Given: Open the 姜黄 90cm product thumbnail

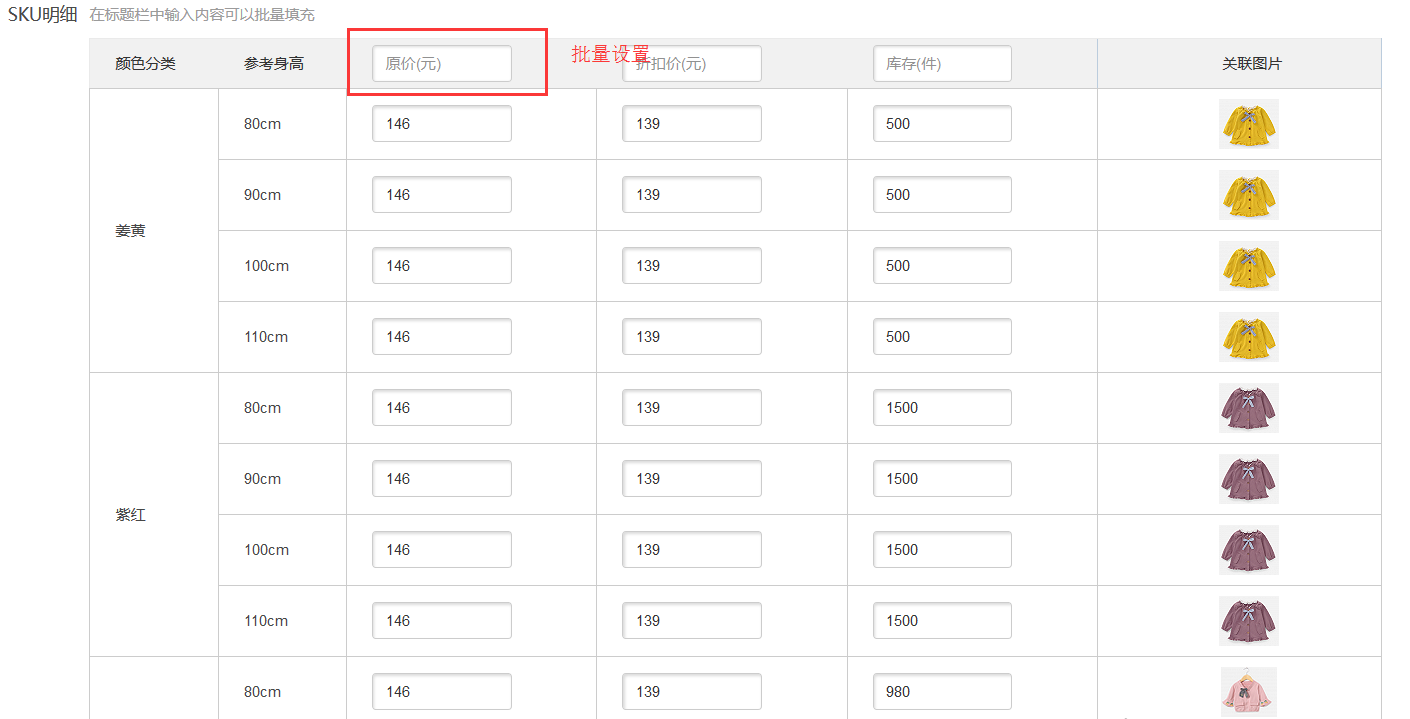Looking at the screenshot, I should click(1248, 195).
